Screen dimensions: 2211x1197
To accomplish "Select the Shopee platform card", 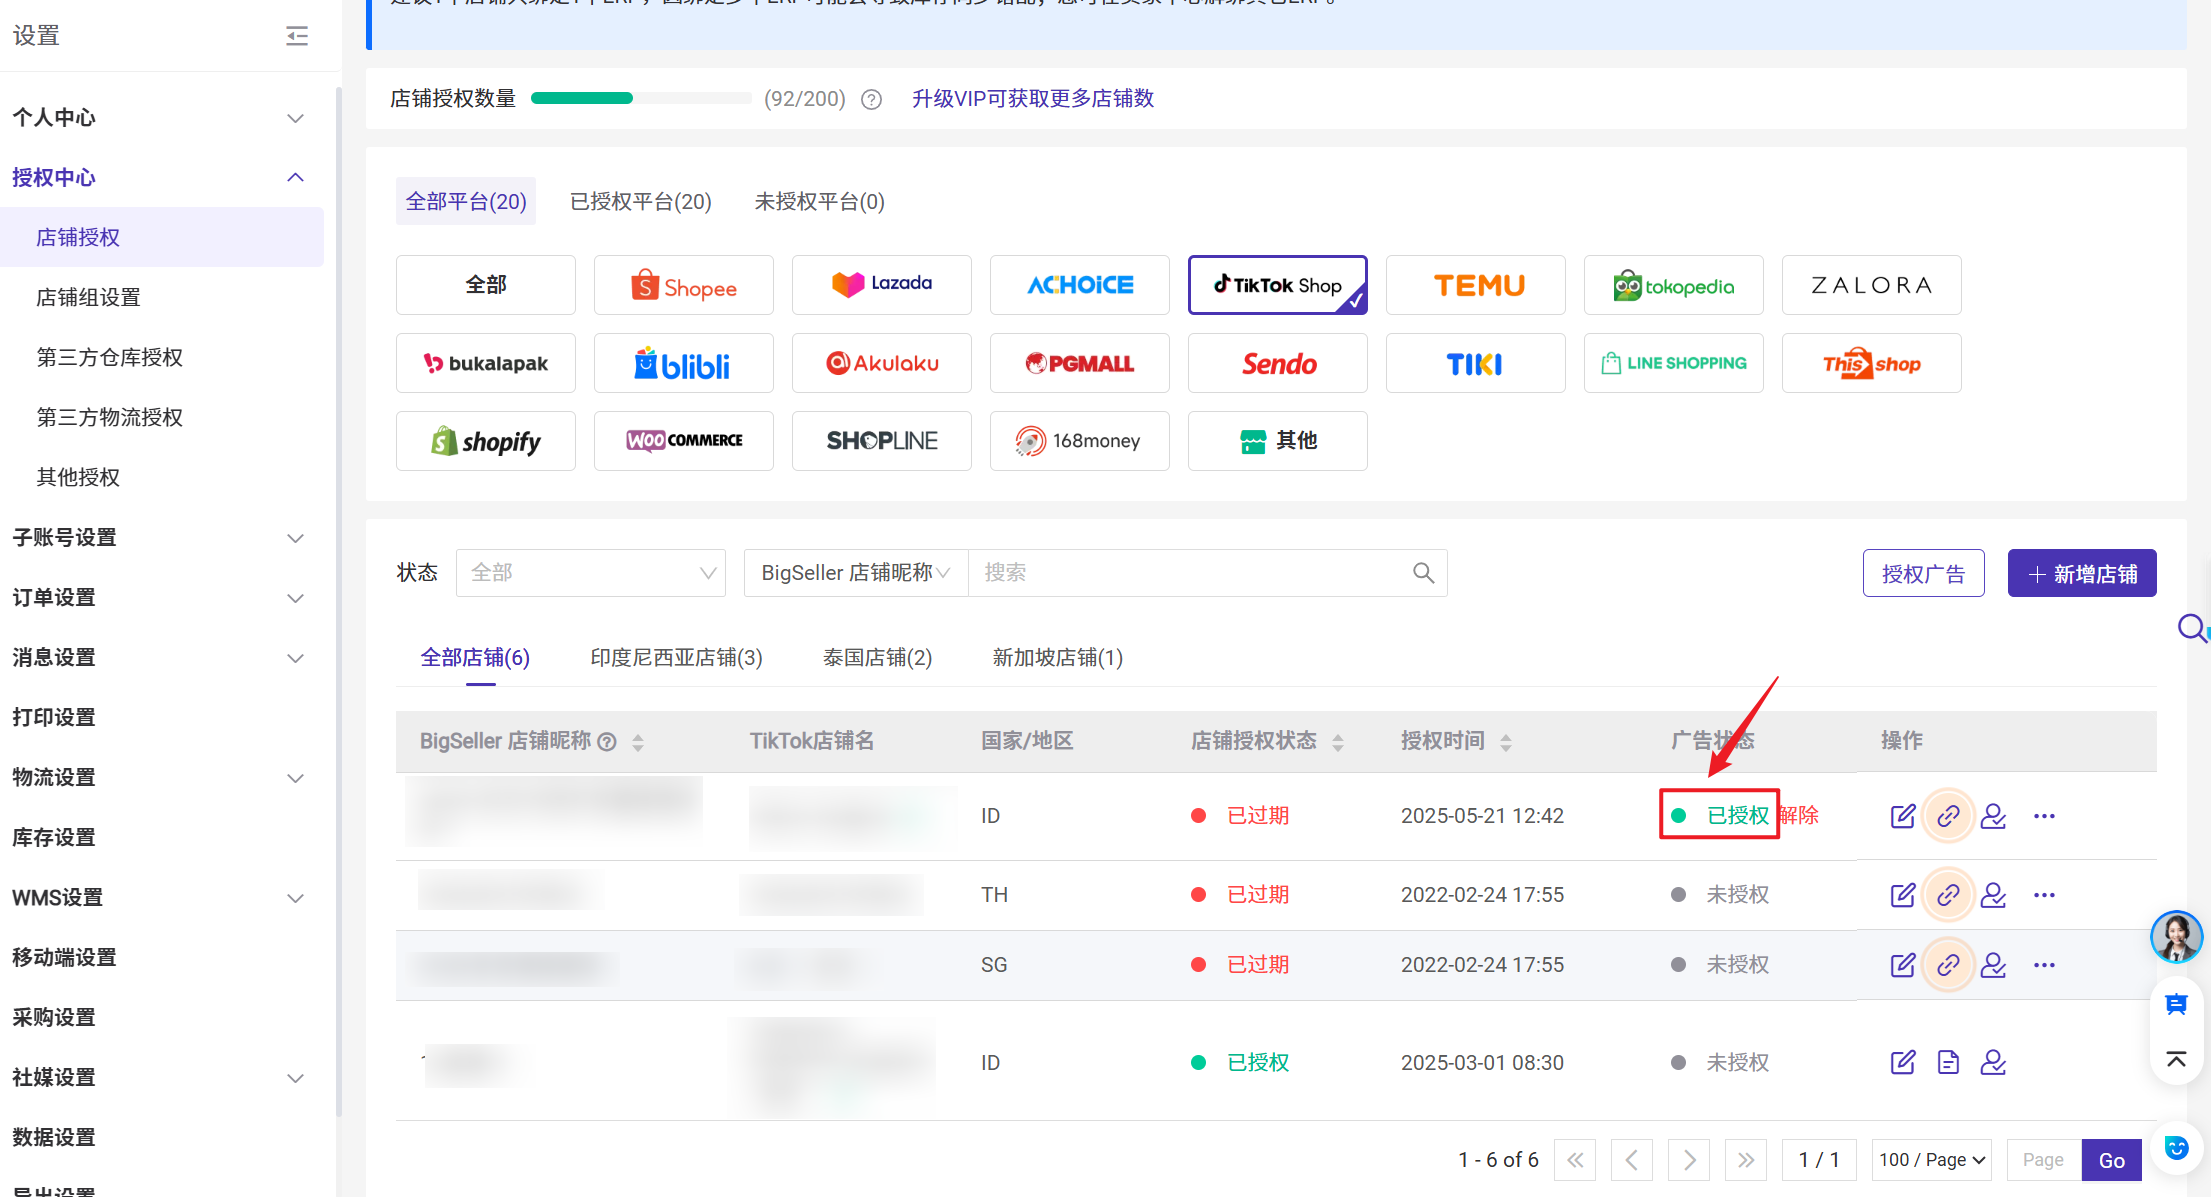I will tap(684, 285).
